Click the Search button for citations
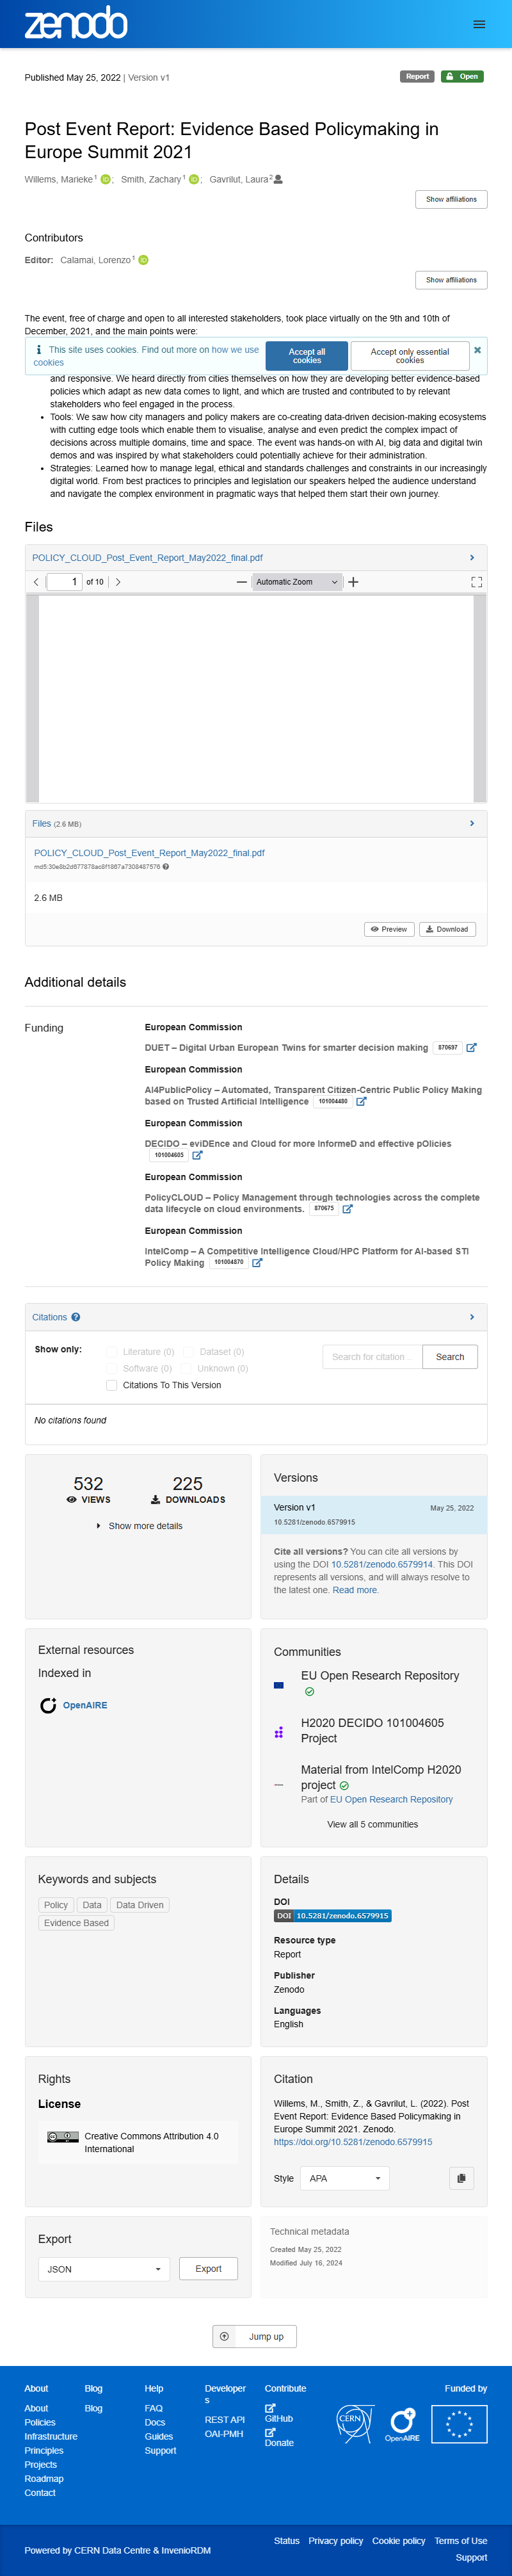The width and height of the screenshot is (512, 2576). pyautogui.click(x=450, y=1357)
